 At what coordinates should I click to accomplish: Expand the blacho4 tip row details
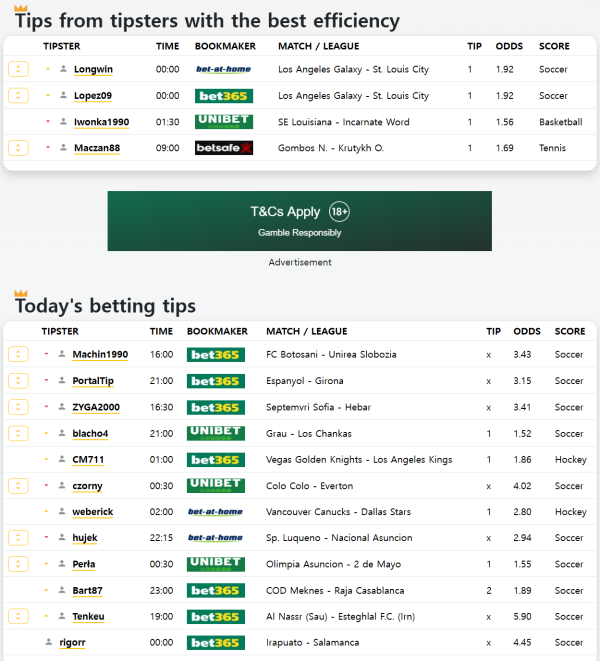18,433
